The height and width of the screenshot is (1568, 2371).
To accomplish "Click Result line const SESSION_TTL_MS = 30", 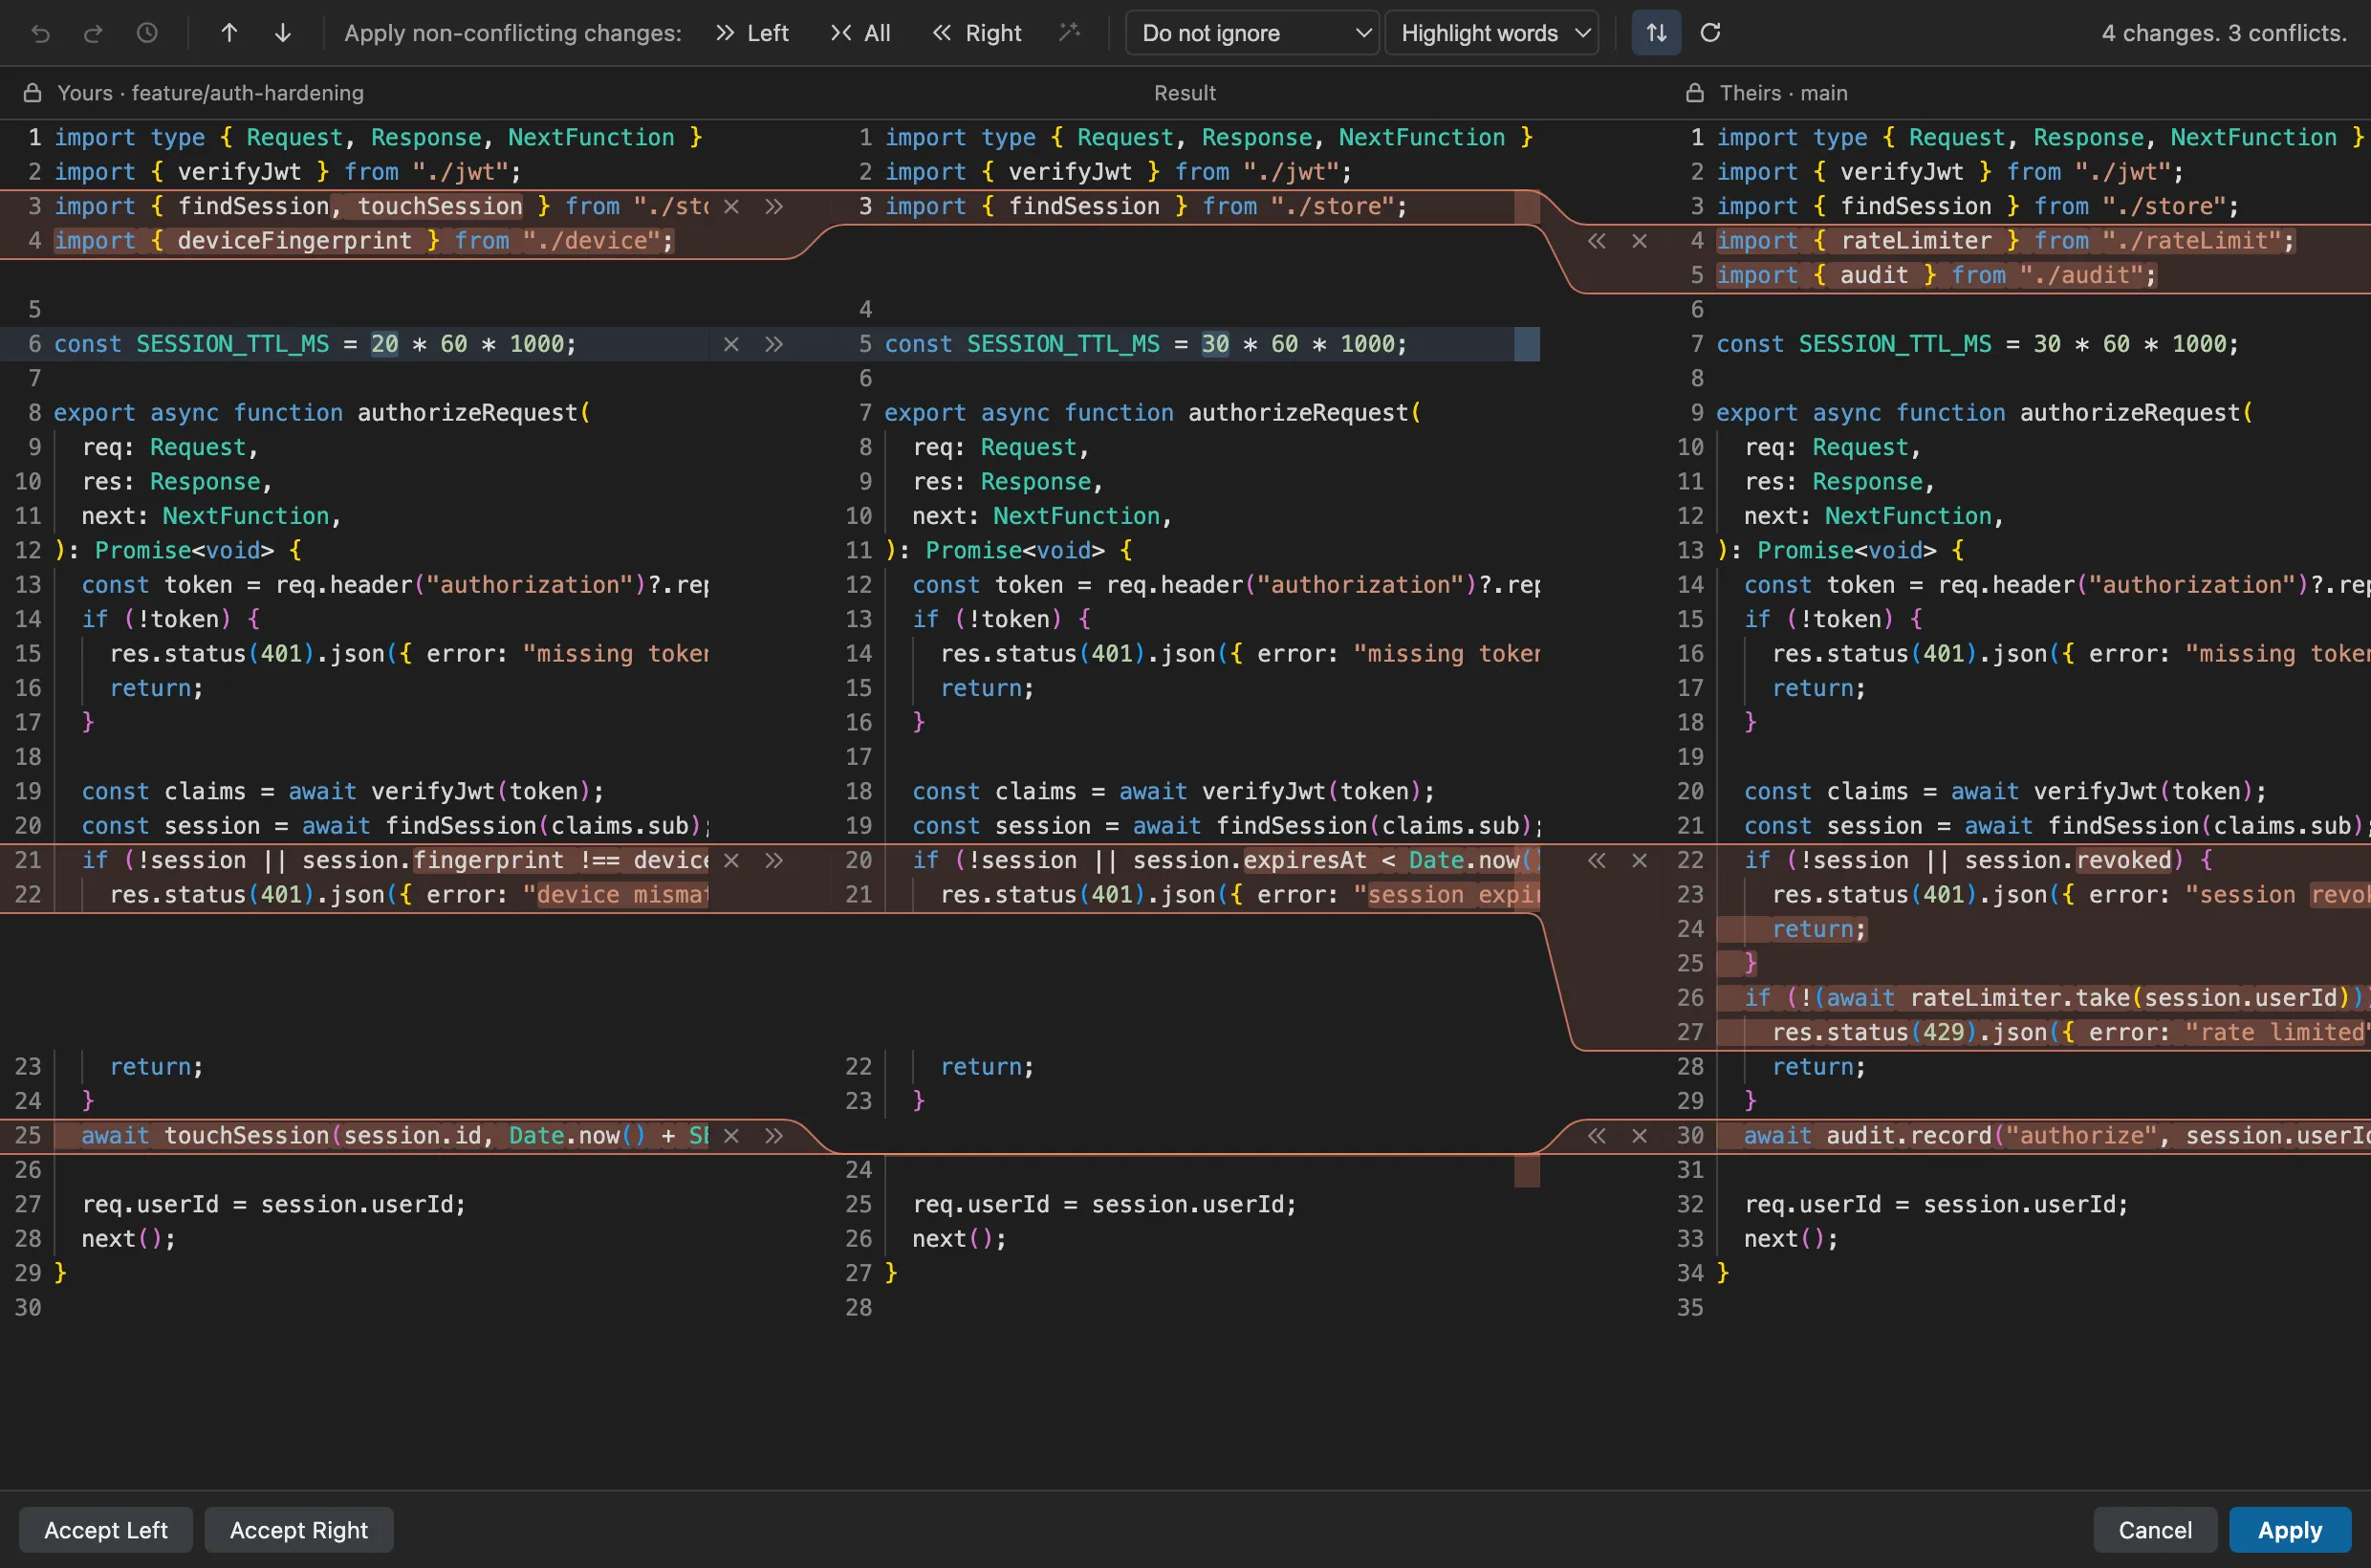I will click(1146, 344).
